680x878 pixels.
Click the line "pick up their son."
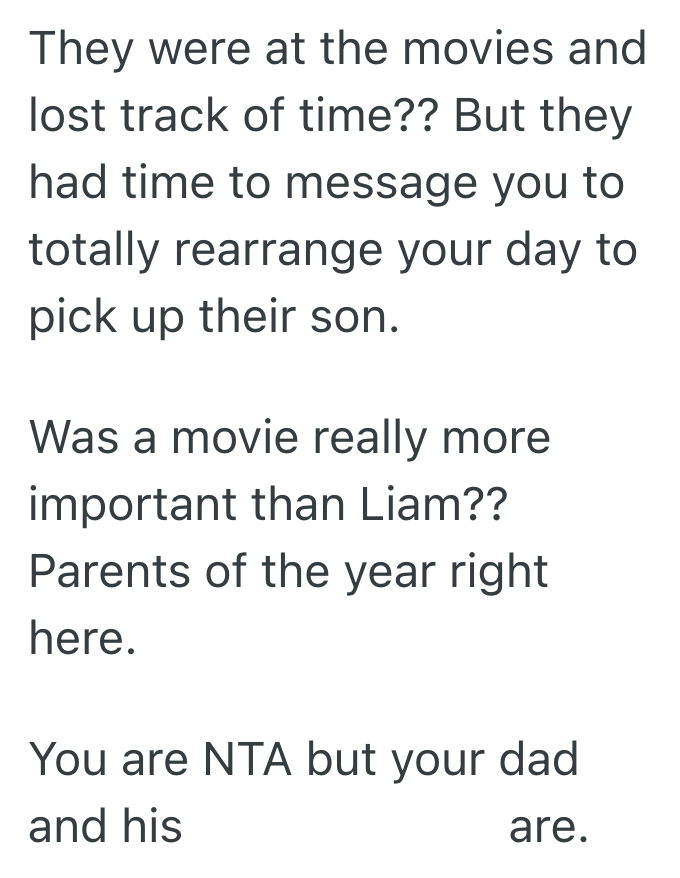coord(213,317)
